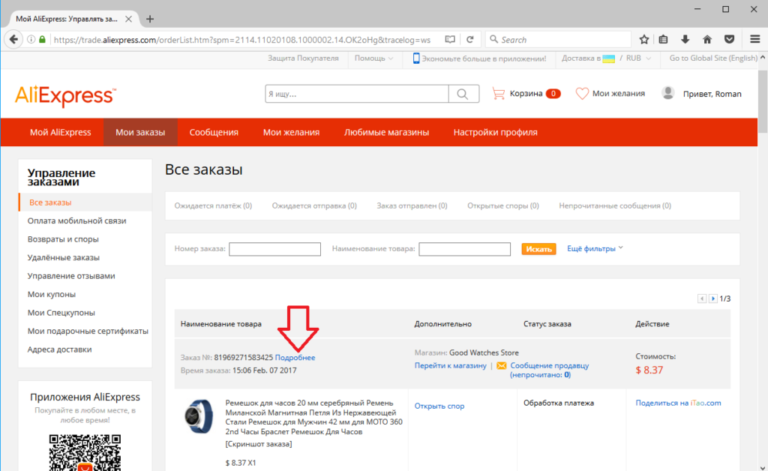768x471 pixels.
Task: Open the bookmarks library icon
Action: (663, 40)
